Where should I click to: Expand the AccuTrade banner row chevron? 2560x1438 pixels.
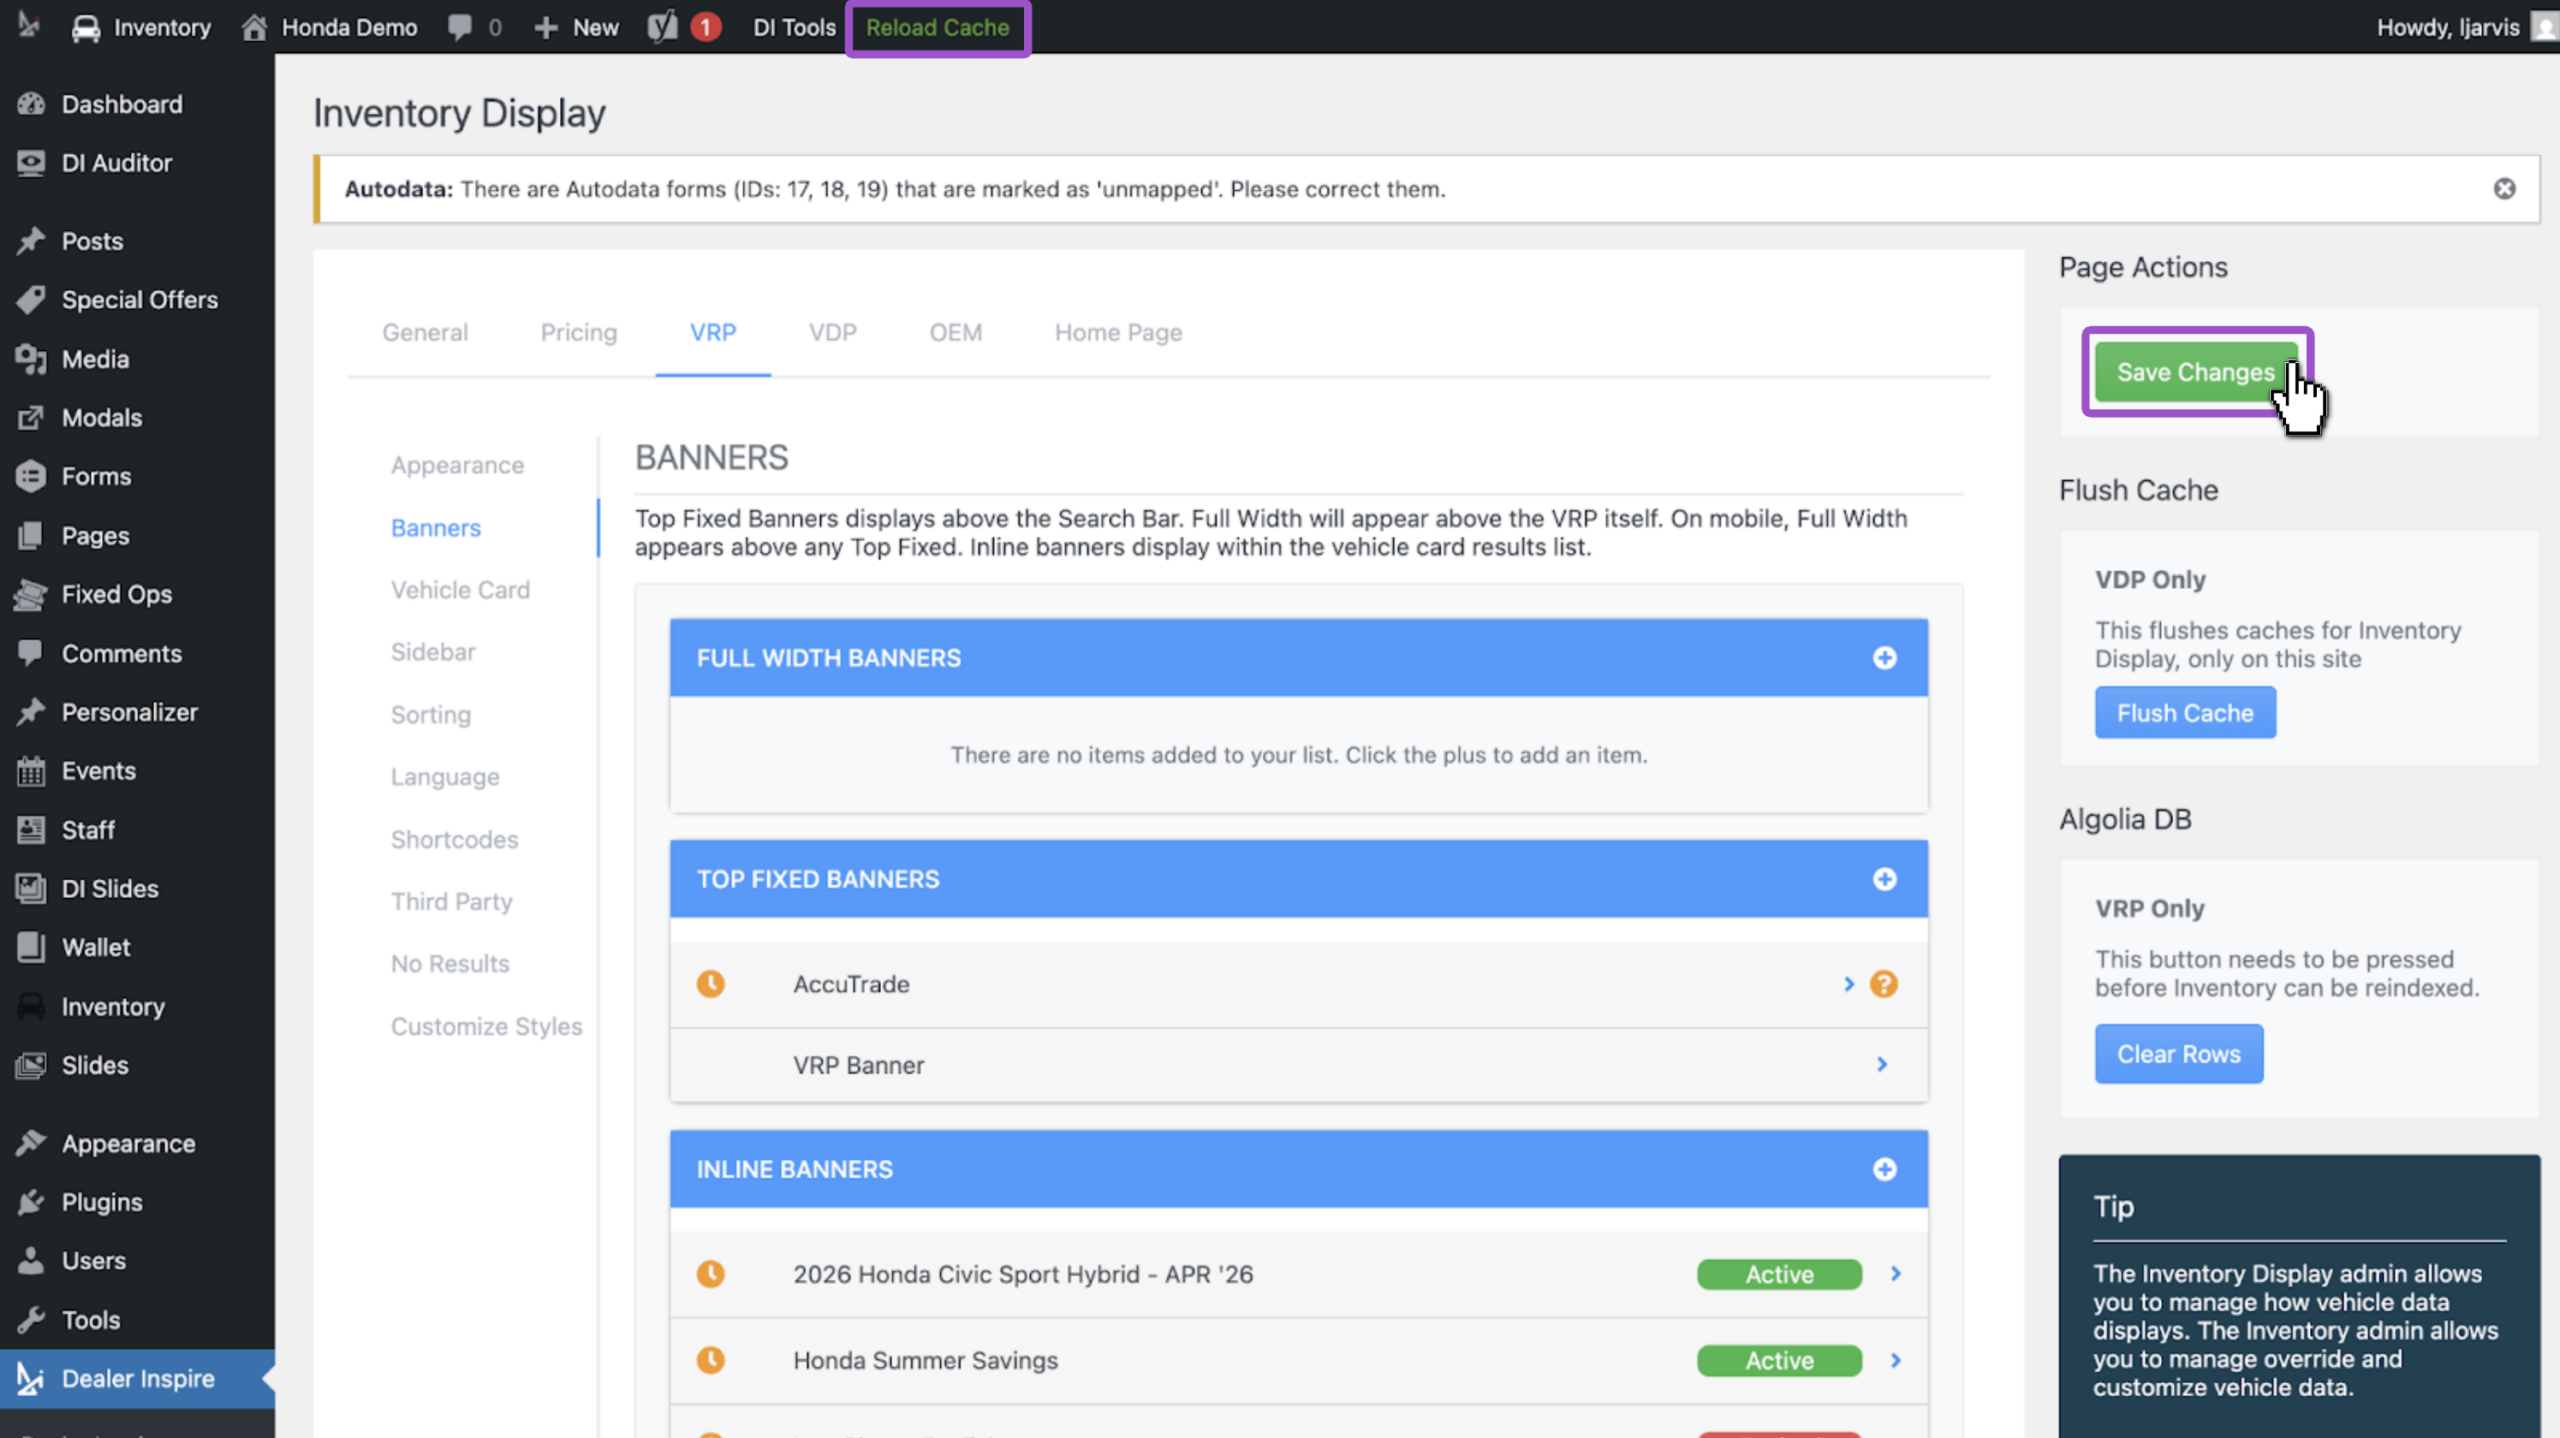pyautogui.click(x=1848, y=984)
